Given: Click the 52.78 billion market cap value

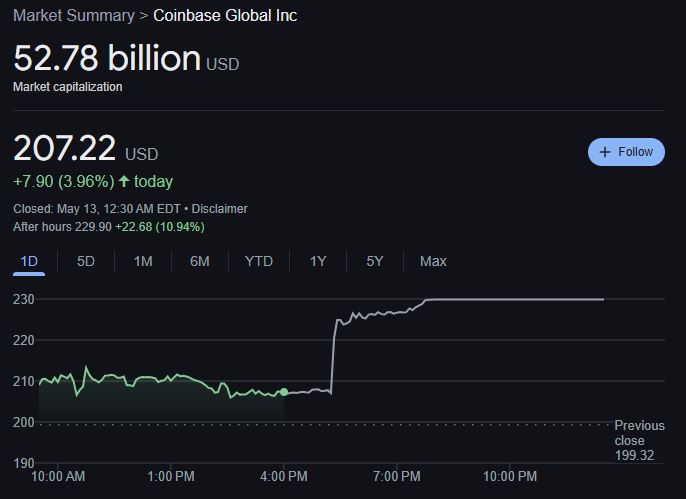Looking at the screenshot, I should (x=107, y=58).
